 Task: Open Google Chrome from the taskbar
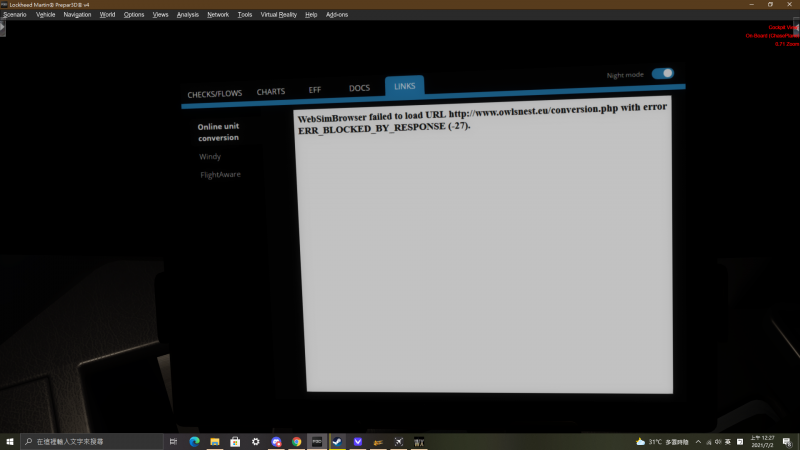[296, 441]
